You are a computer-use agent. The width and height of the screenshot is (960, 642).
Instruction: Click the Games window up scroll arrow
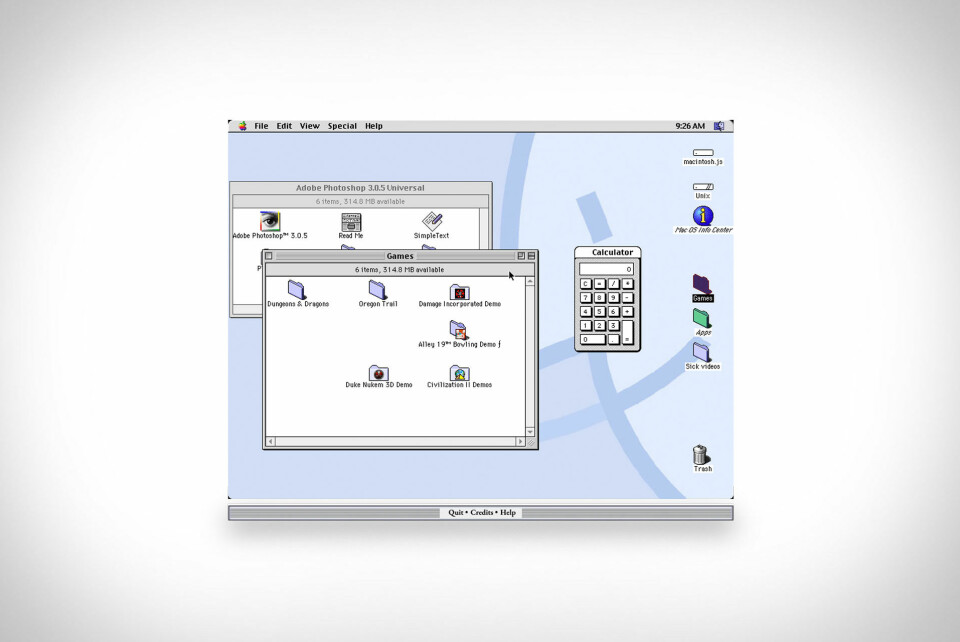530,281
